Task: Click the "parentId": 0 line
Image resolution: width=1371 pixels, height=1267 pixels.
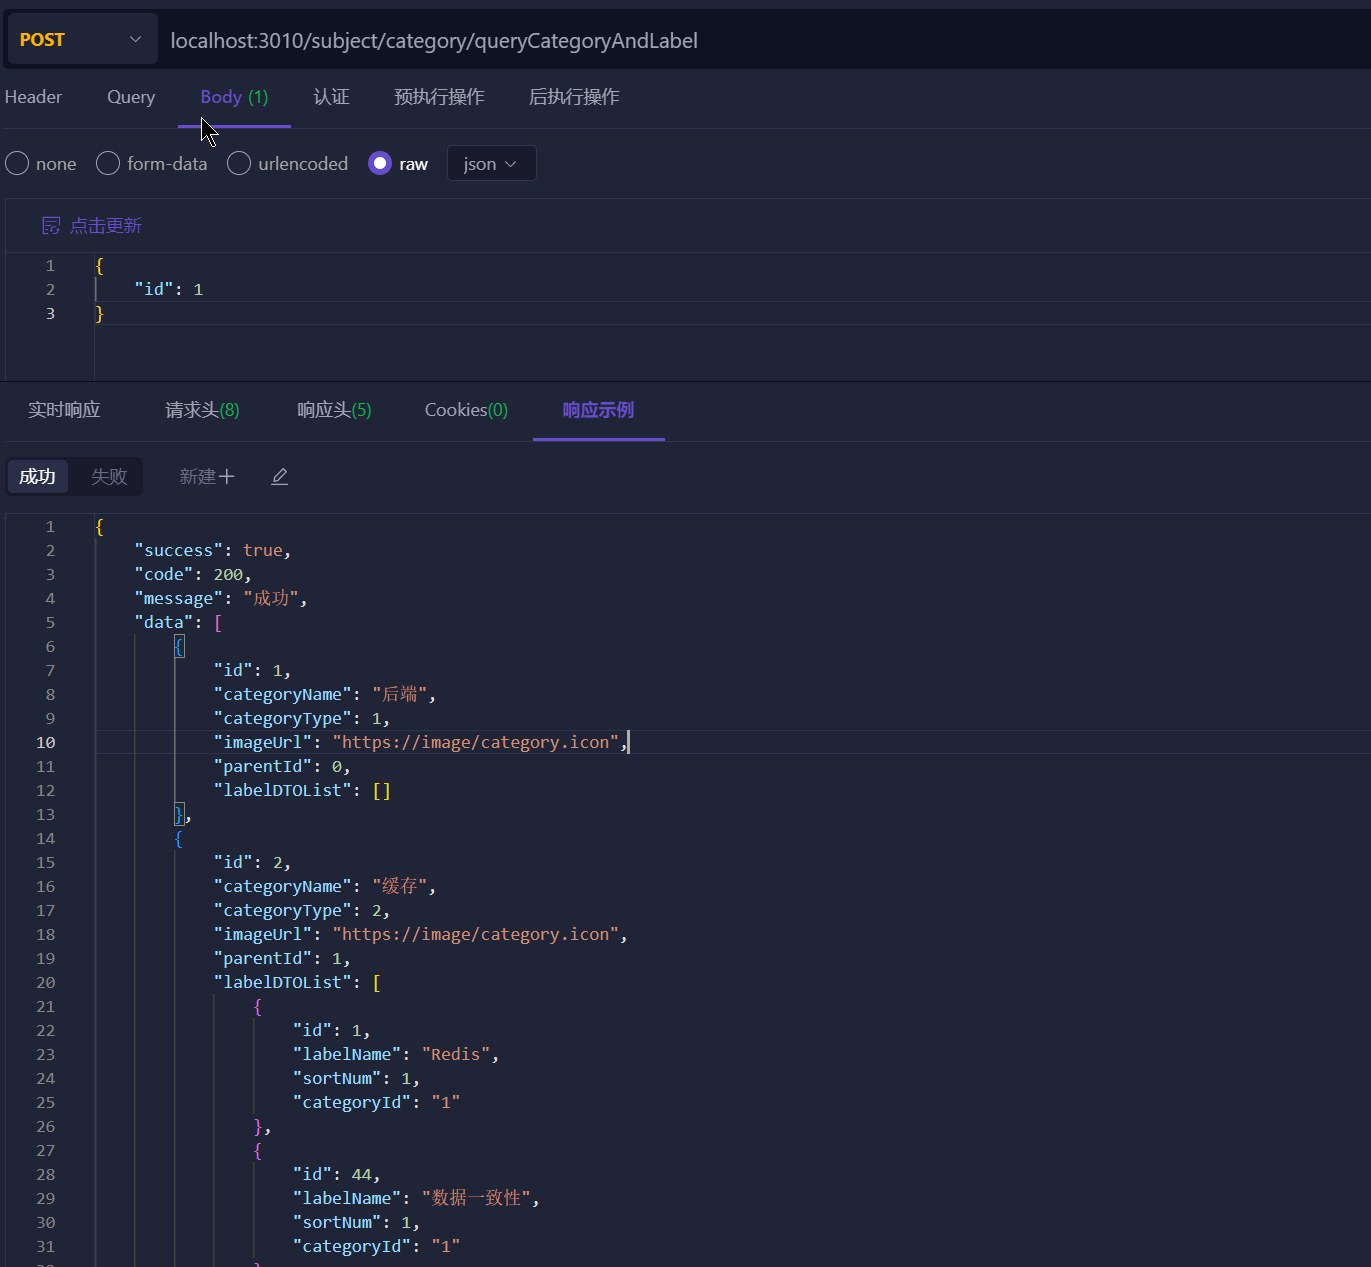Action: (282, 766)
